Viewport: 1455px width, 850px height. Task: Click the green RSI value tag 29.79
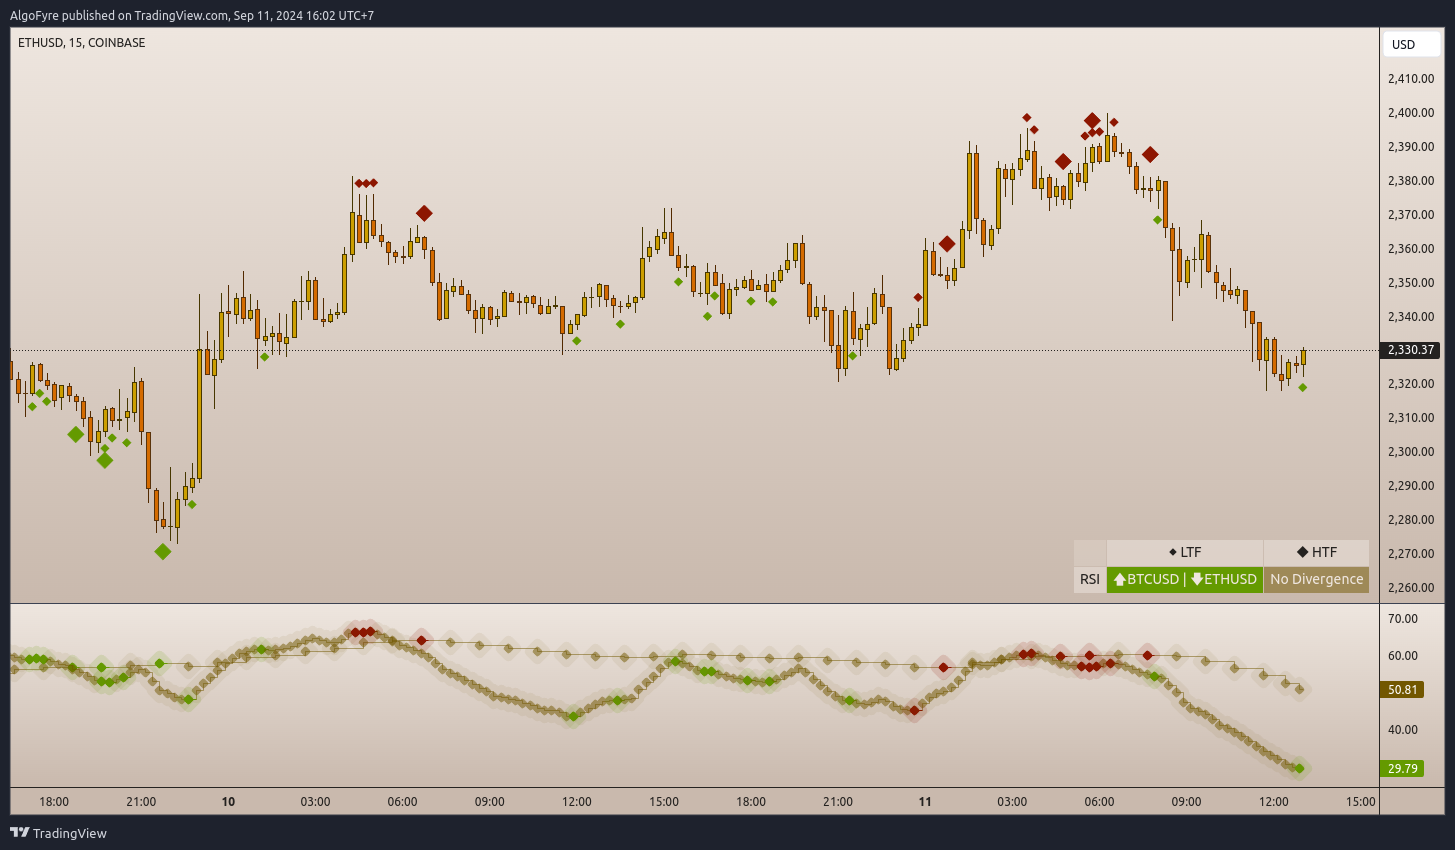point(1403,769)
